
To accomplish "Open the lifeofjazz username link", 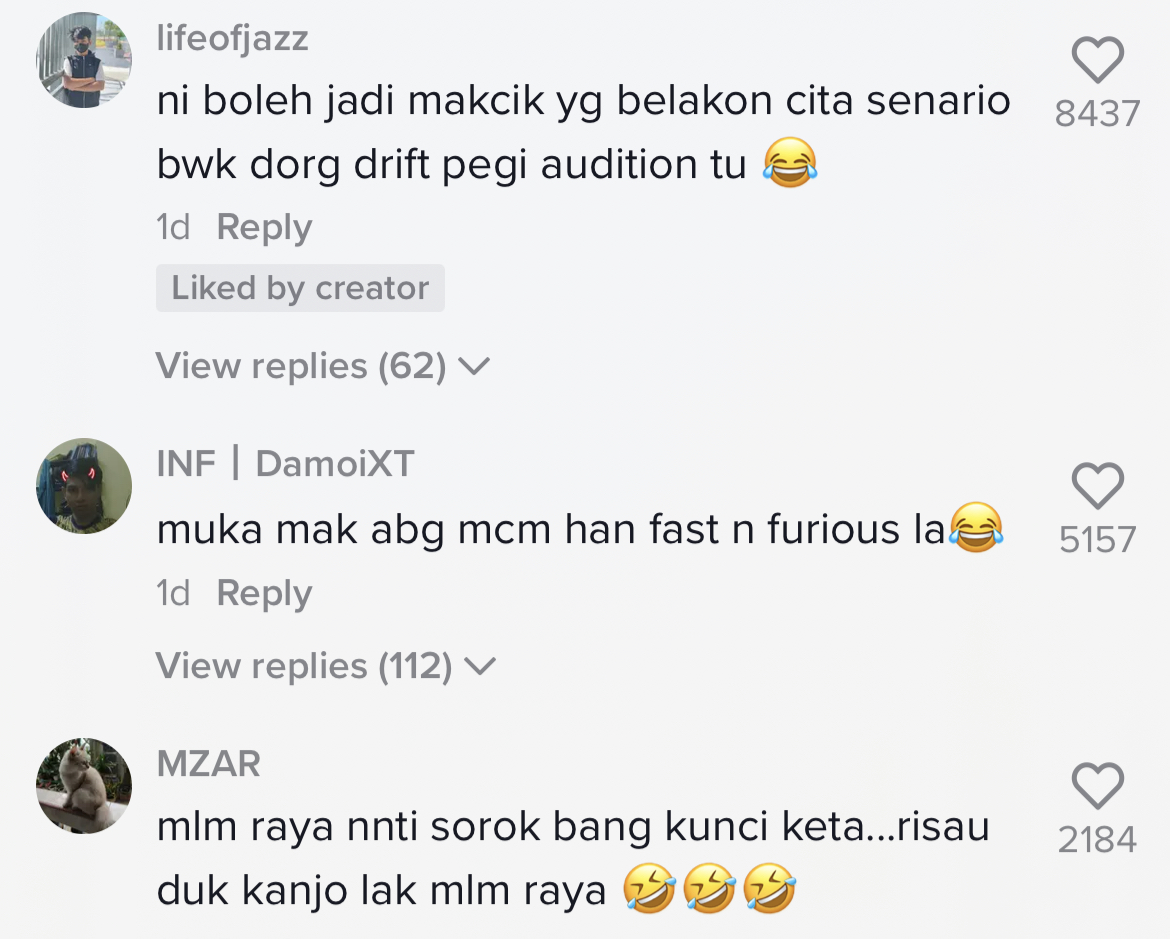I will [x=232, y=38].
